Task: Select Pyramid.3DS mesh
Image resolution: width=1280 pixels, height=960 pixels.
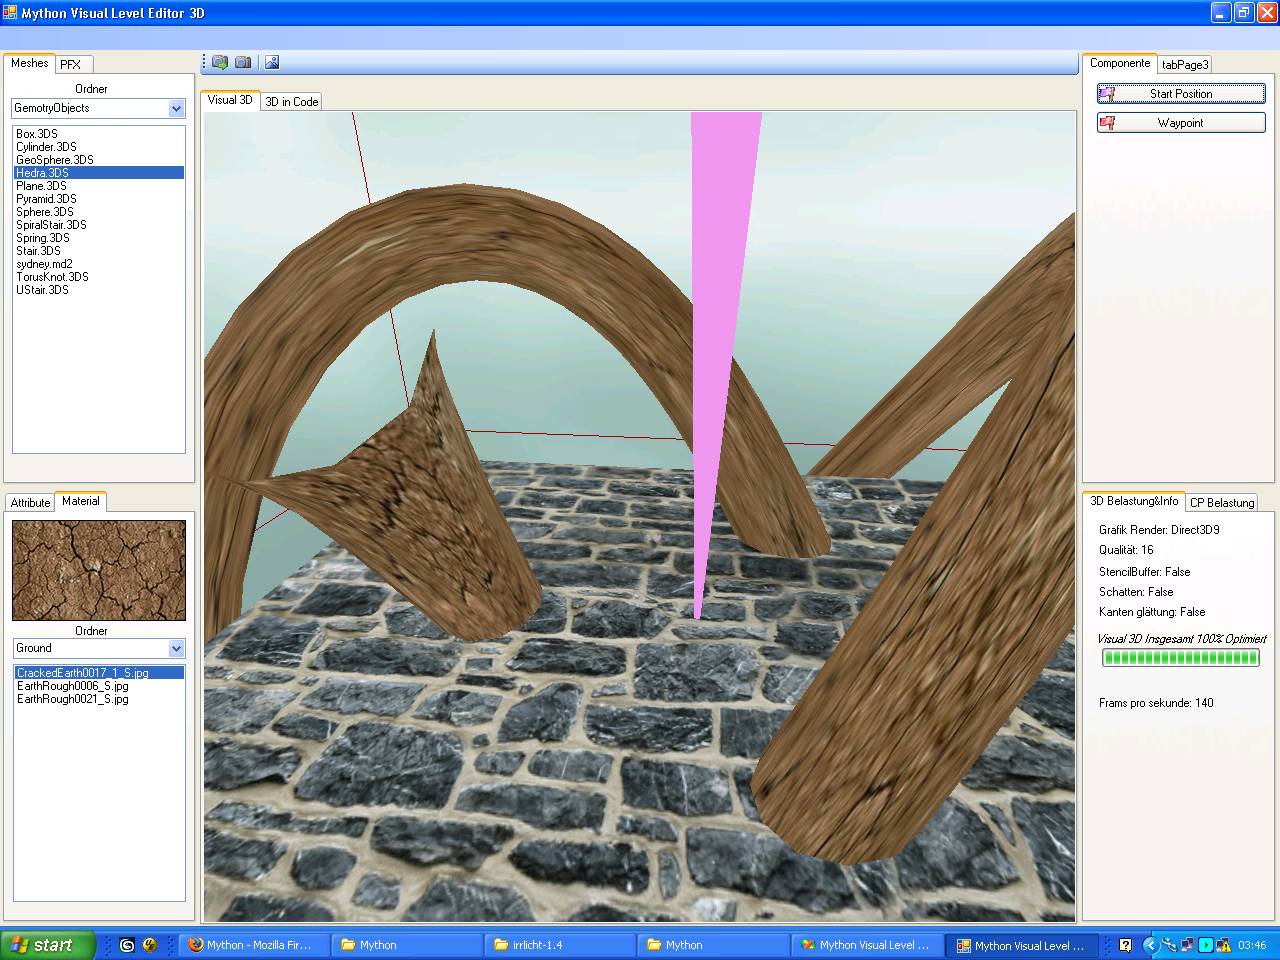Action: 98,199
